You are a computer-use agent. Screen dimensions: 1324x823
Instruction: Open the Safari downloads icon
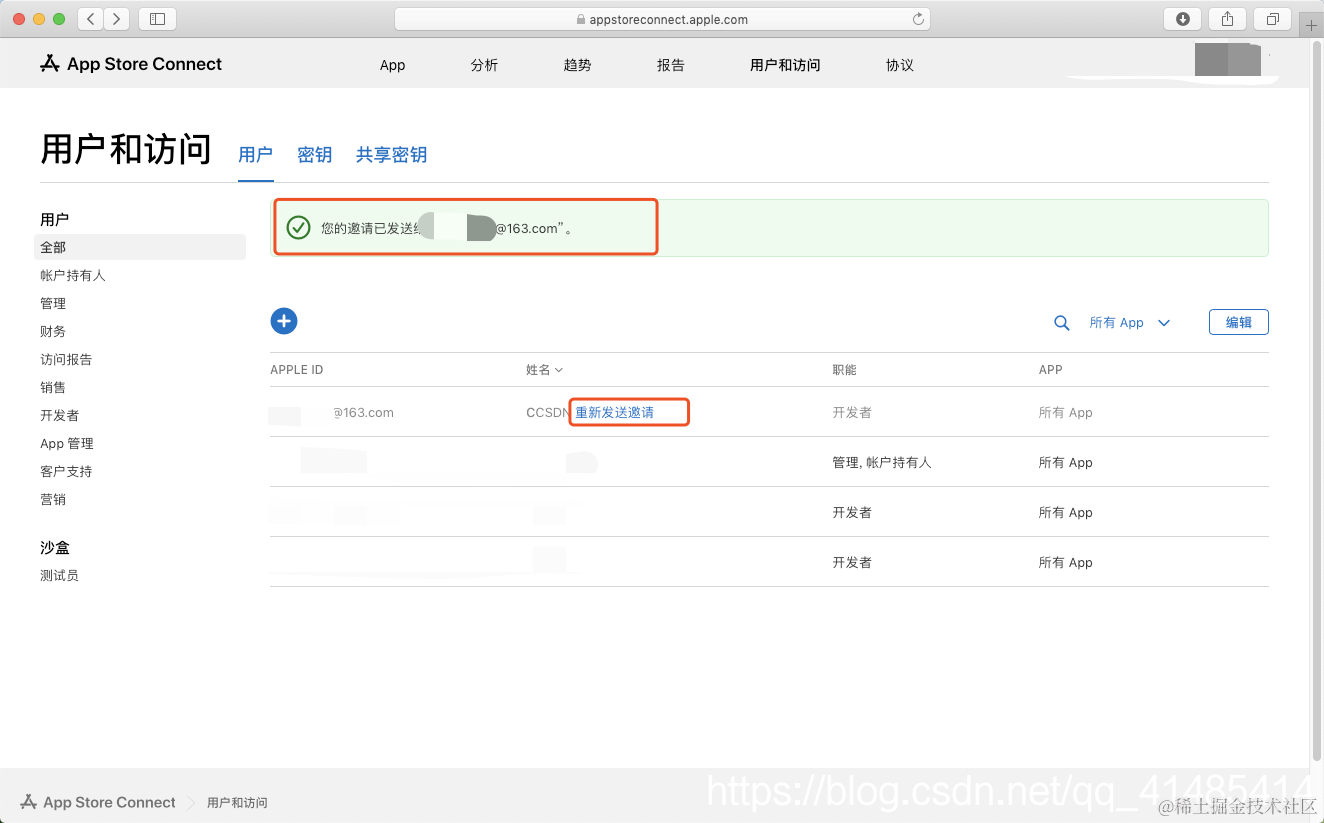pos(1183,19)
